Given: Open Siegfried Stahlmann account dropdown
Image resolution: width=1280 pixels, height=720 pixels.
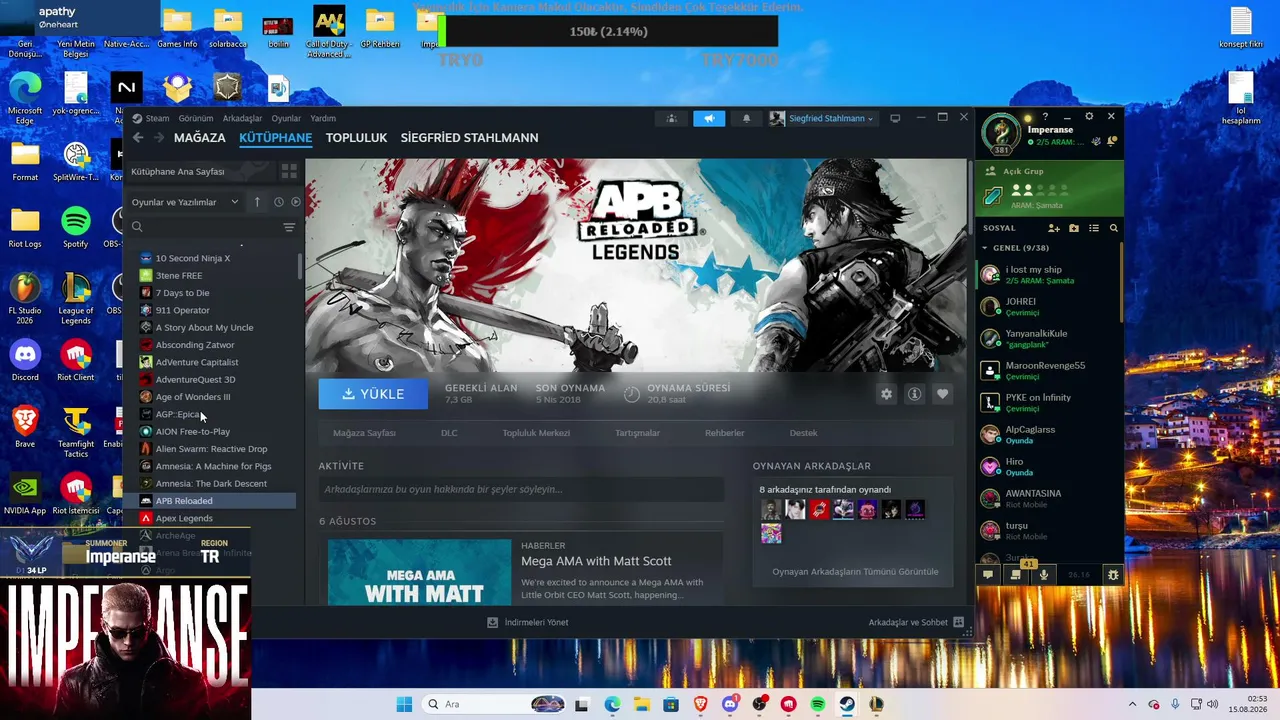Looking at the screenshot, I should pos(822,118).
